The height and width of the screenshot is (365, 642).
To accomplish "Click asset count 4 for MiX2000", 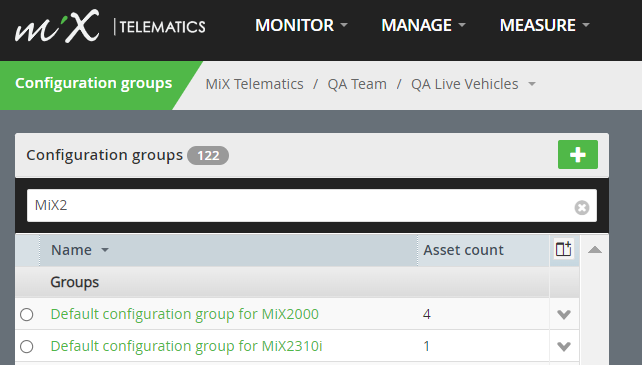I will pyautogui.click(x=427, y=315).
